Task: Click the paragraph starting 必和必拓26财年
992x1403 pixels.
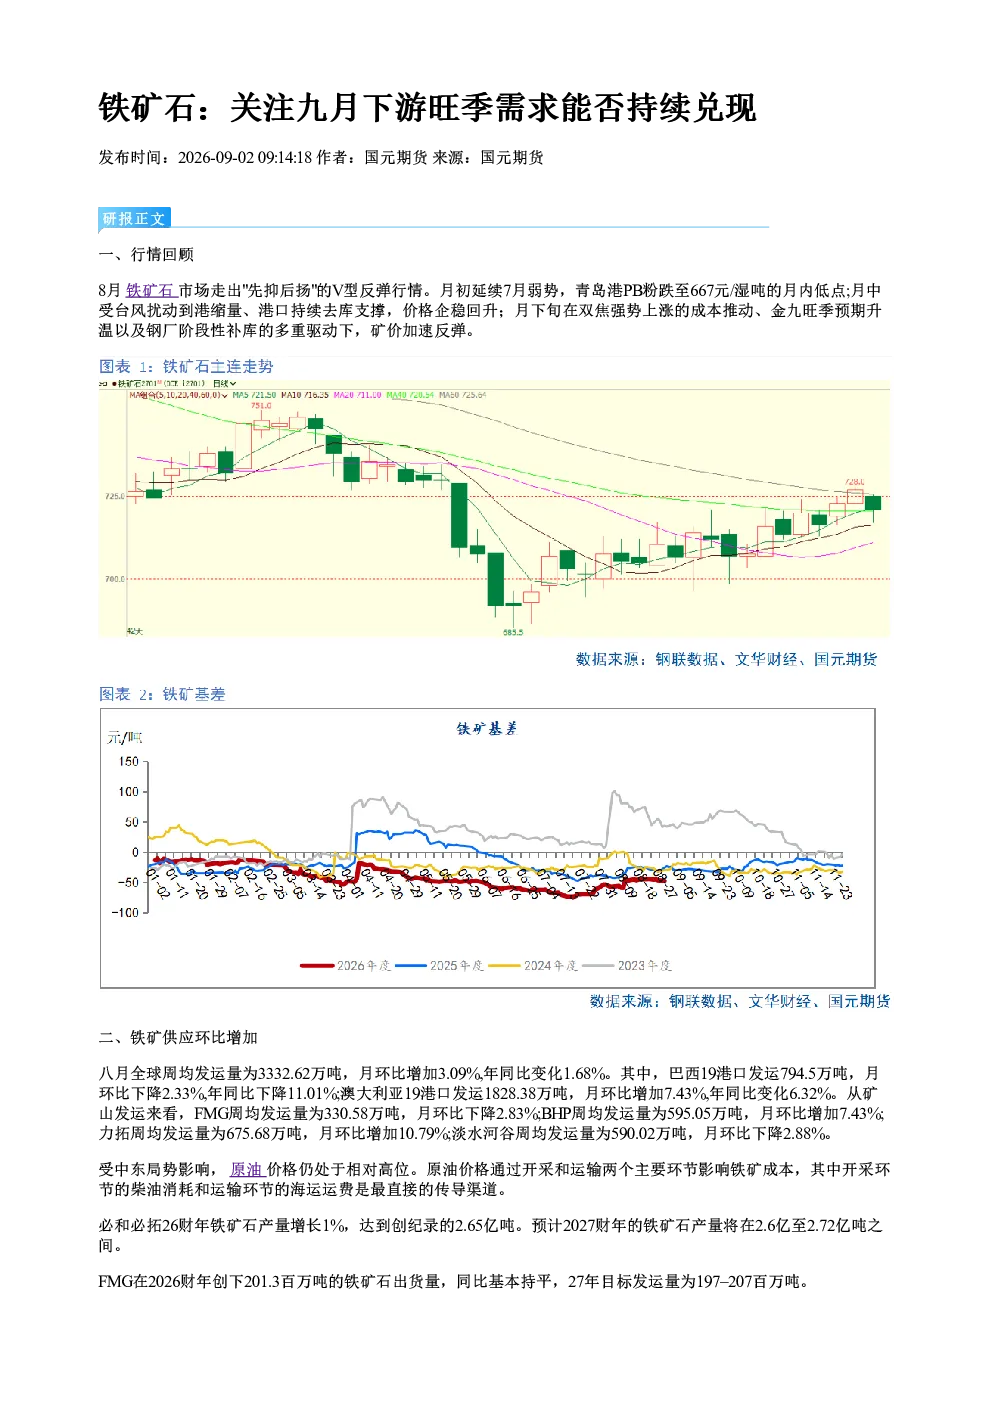Action: tap(490, 1235)
